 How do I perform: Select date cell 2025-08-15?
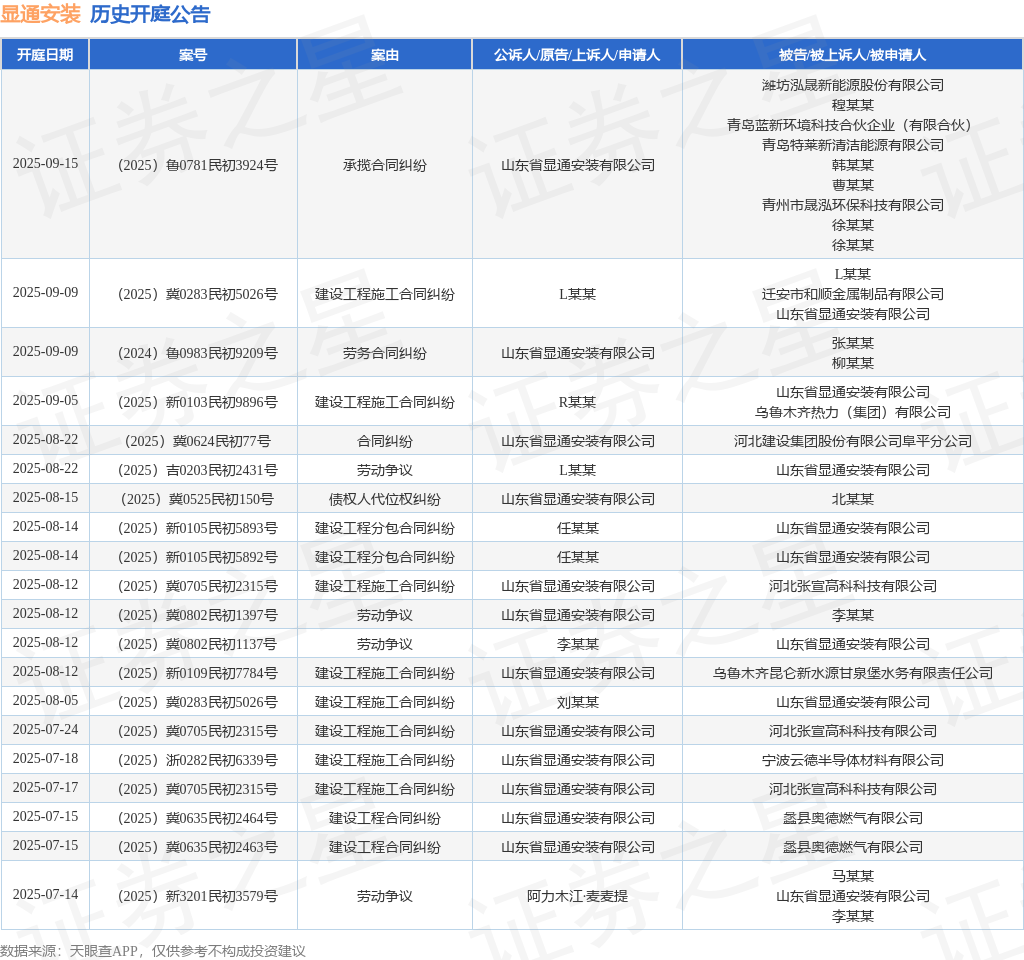click(x=45, y=498)
